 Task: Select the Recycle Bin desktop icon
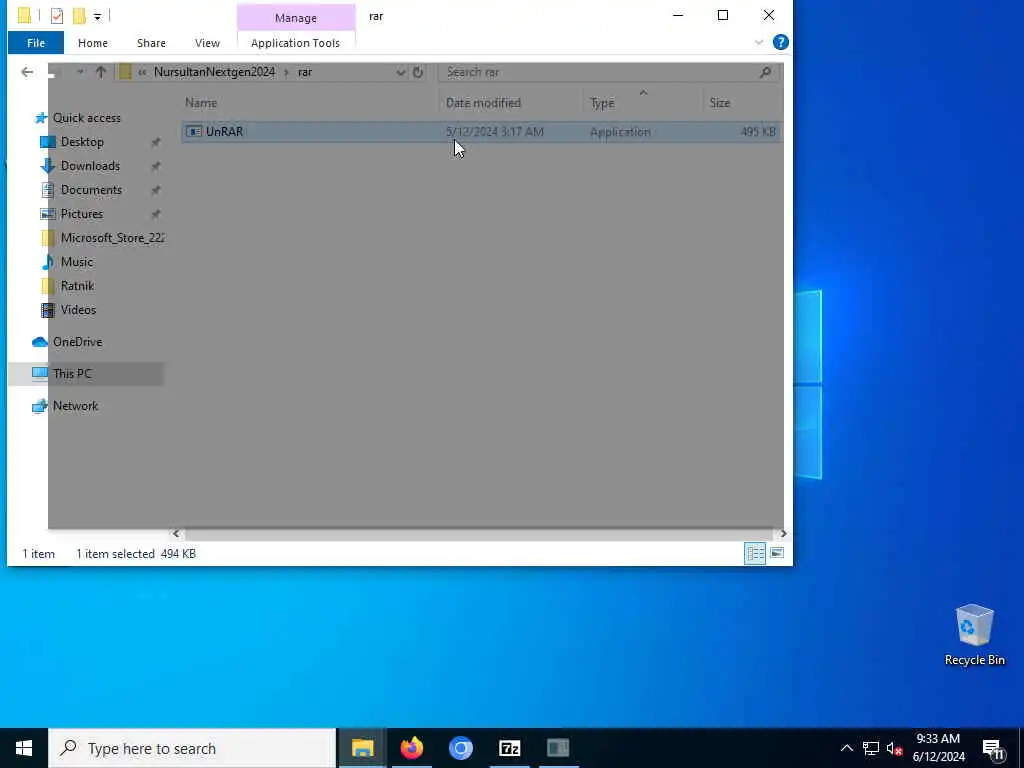pos(974,635)
